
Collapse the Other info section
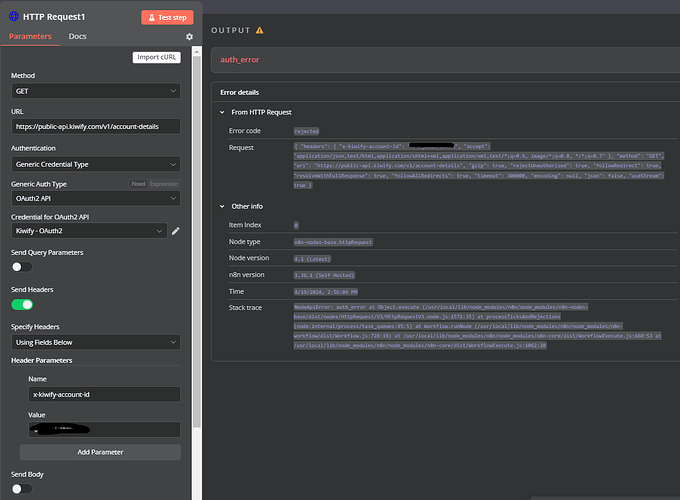point(222,206)
